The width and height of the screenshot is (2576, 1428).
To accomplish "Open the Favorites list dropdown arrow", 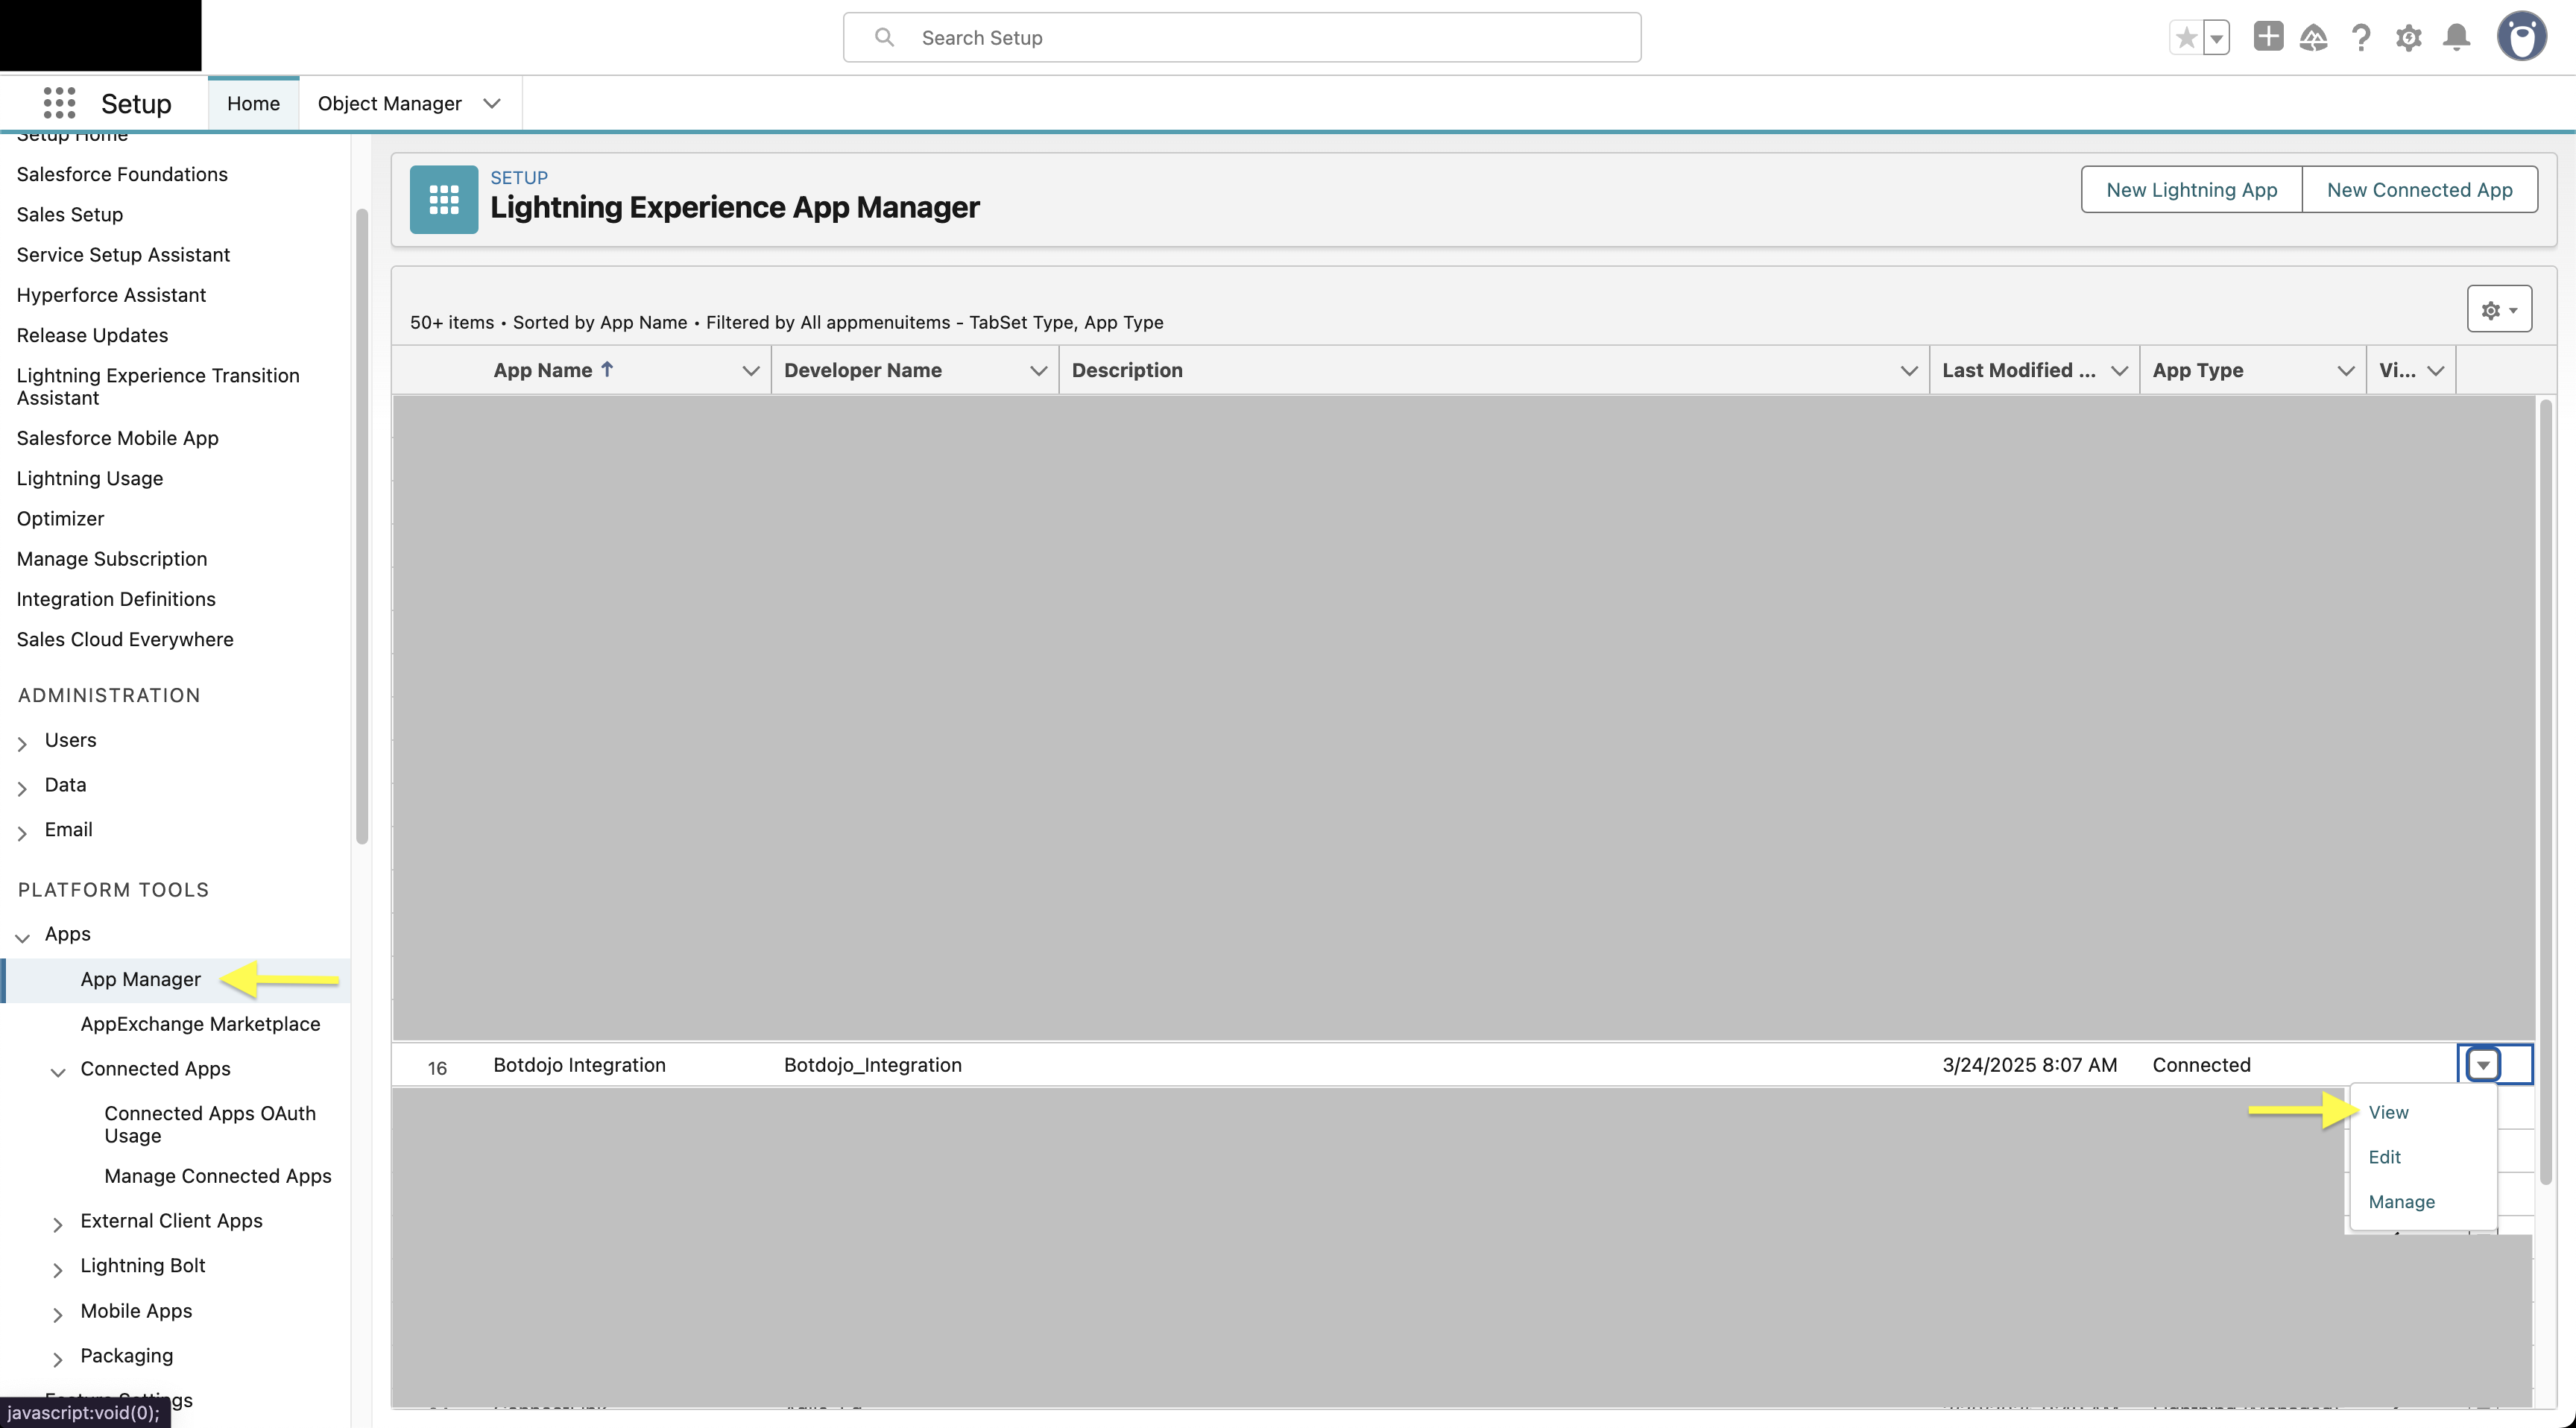I will (x=2216, y=38).
